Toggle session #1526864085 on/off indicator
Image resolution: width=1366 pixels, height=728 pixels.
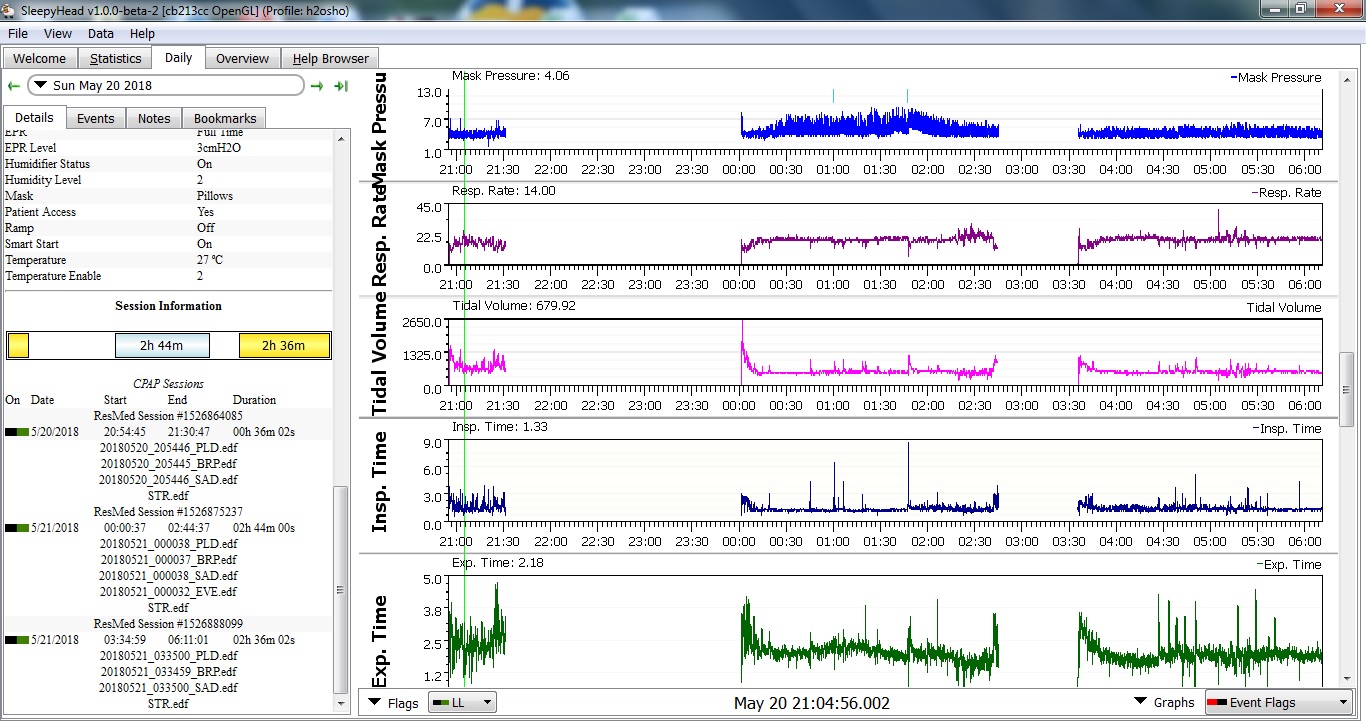[x=17, y=432]
